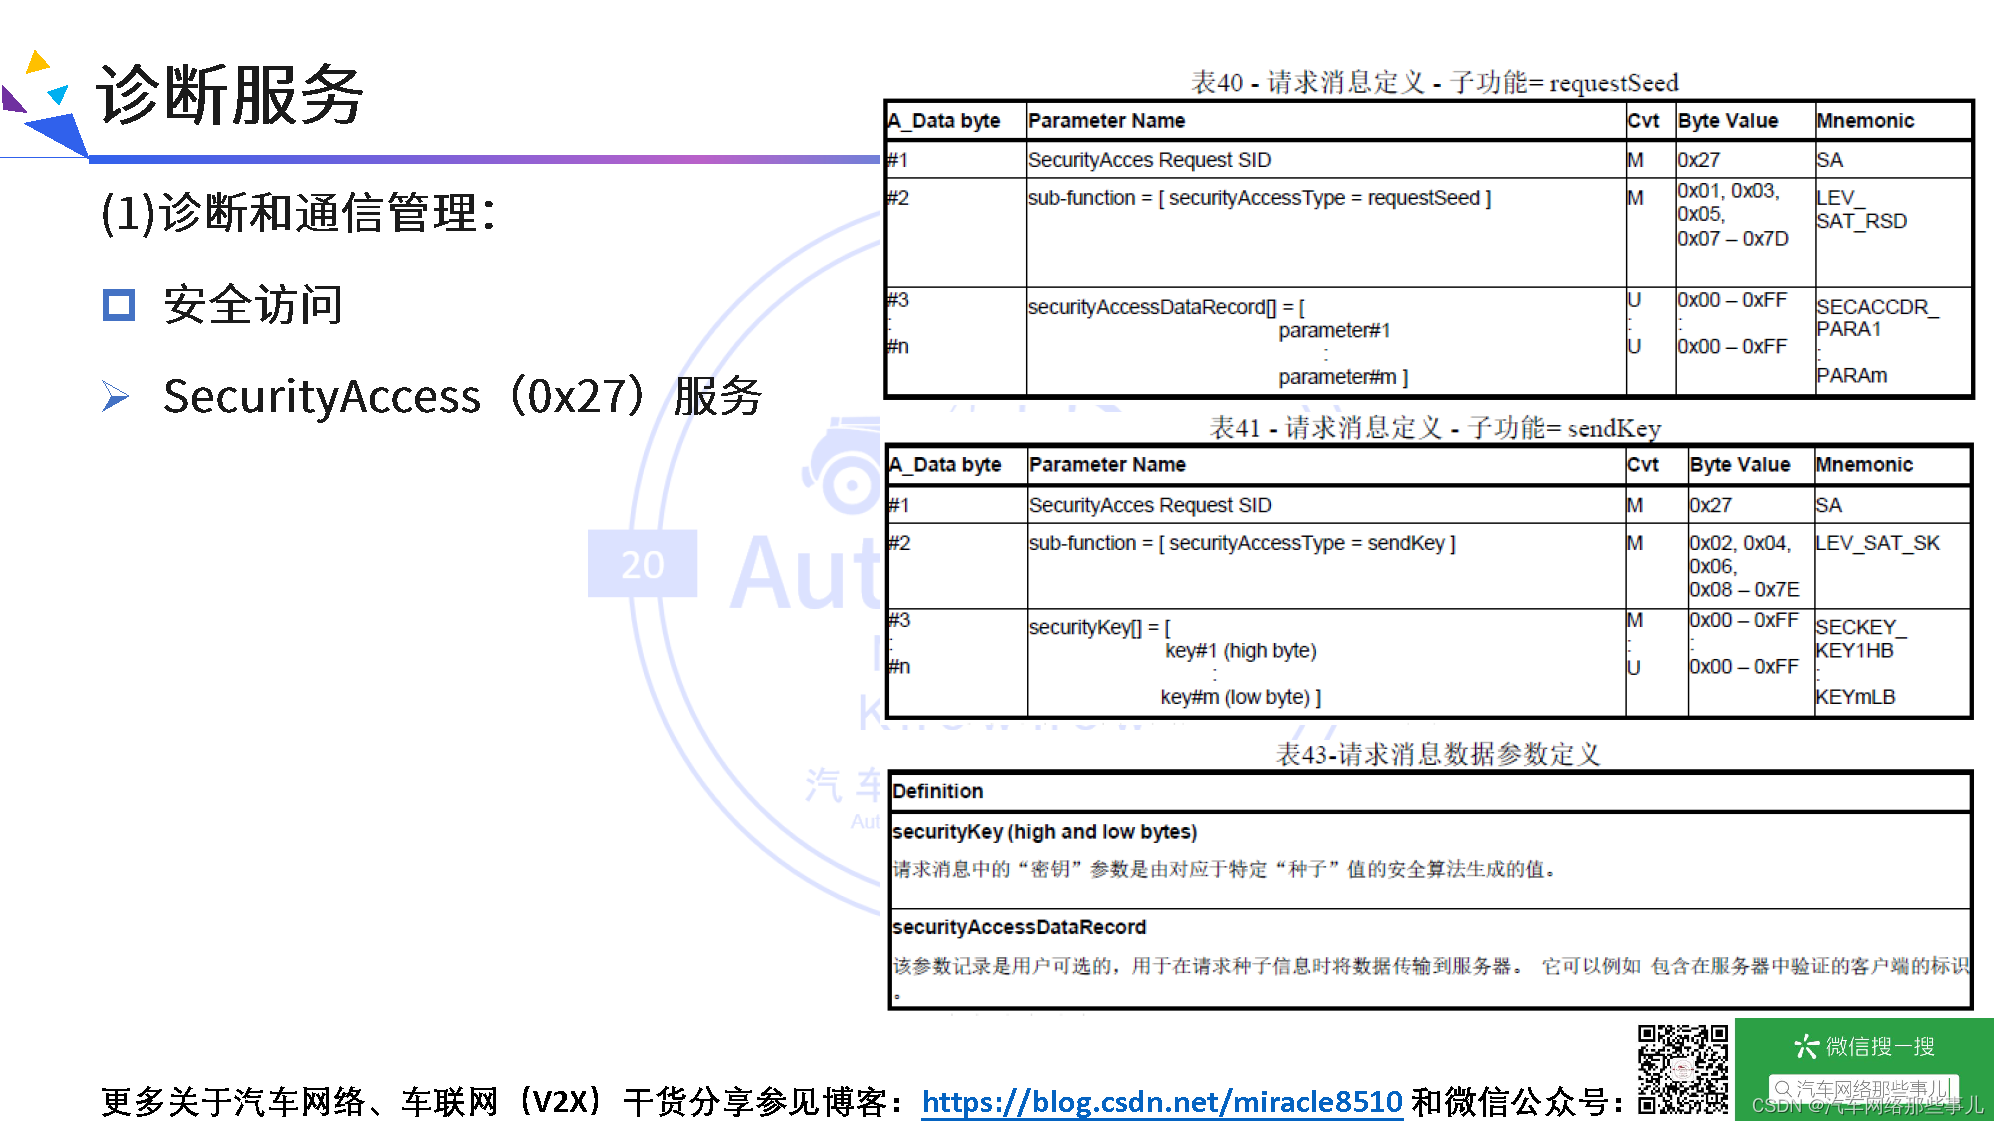Click the blue square bullet beside 安全访问
The image size is (2000, 1125).
[x=119, y=305]
